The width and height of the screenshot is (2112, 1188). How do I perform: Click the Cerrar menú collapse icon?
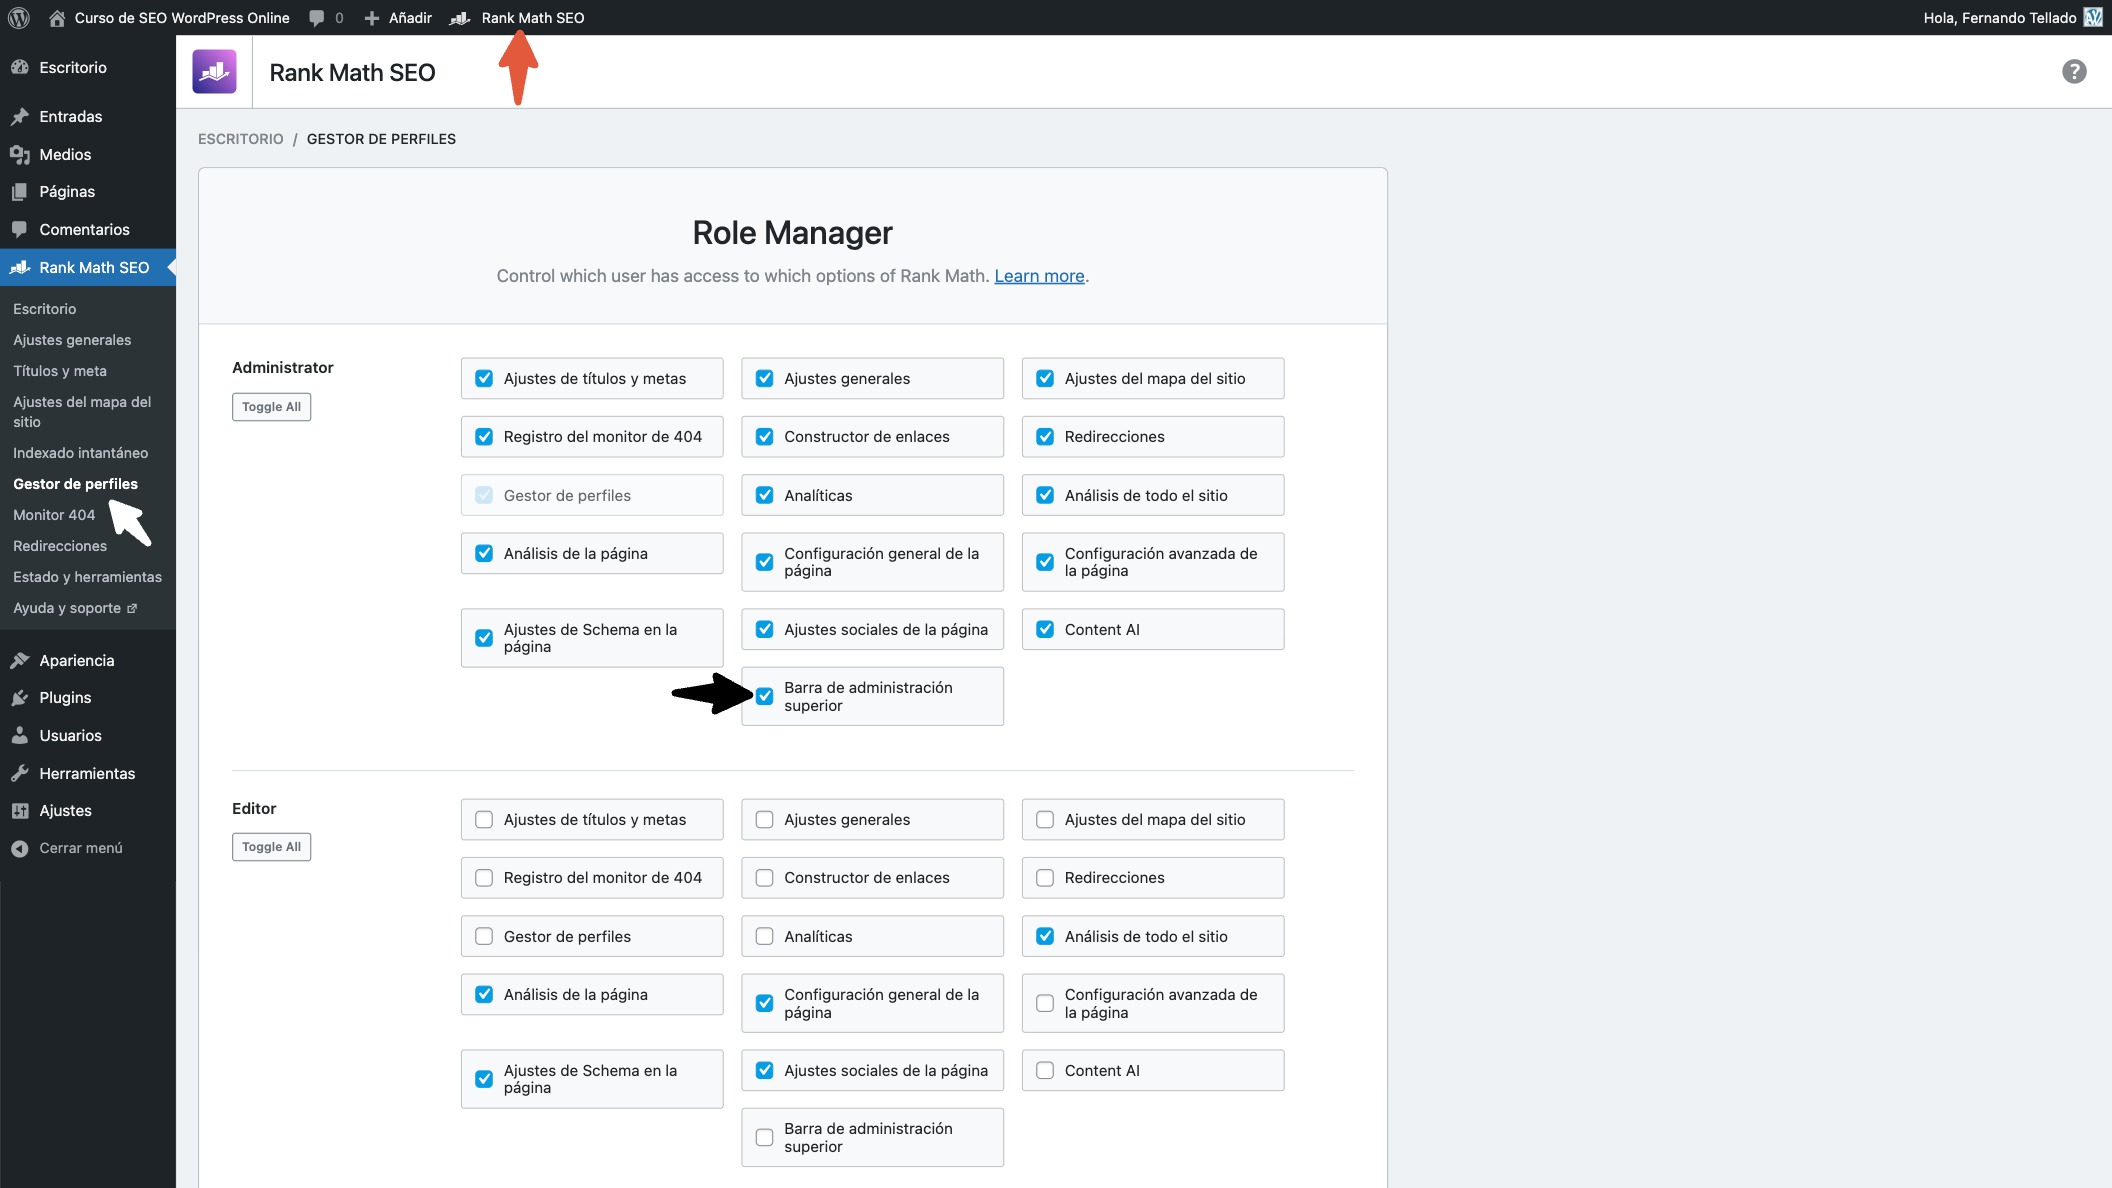point(19,848)
